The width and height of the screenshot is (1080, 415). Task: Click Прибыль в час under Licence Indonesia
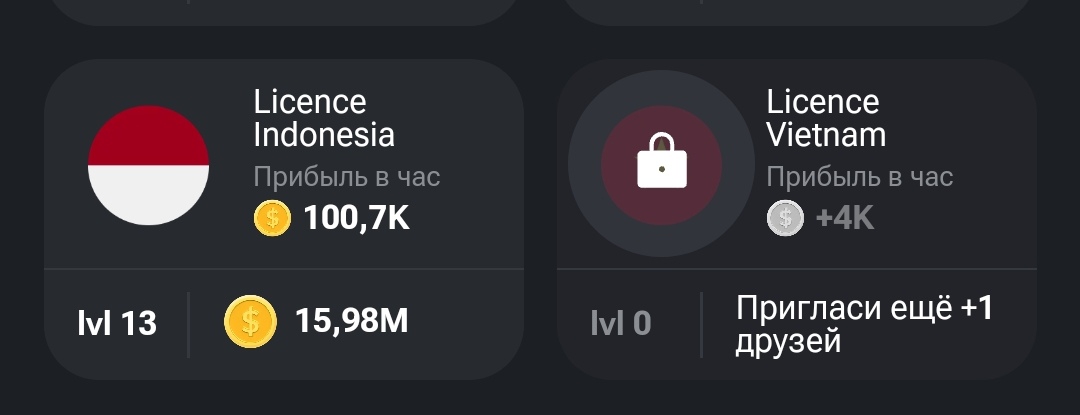(x=346, y=177)
